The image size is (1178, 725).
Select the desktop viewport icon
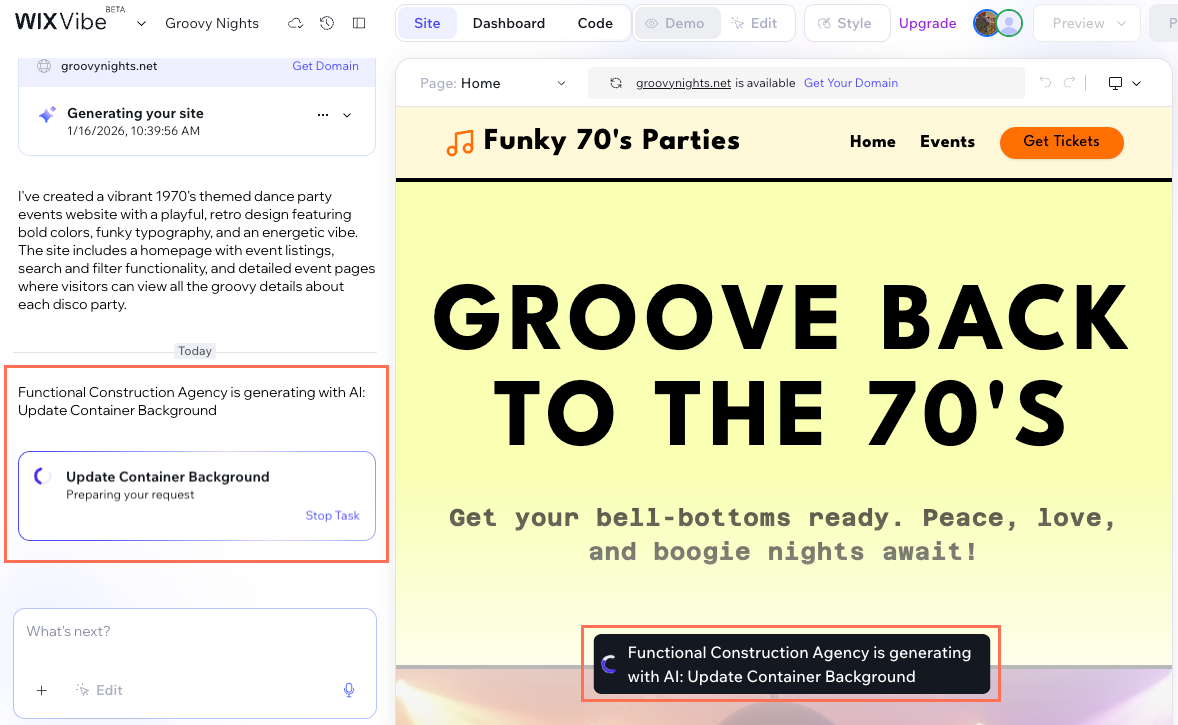pyautogui.click(x=1116, y=83)
